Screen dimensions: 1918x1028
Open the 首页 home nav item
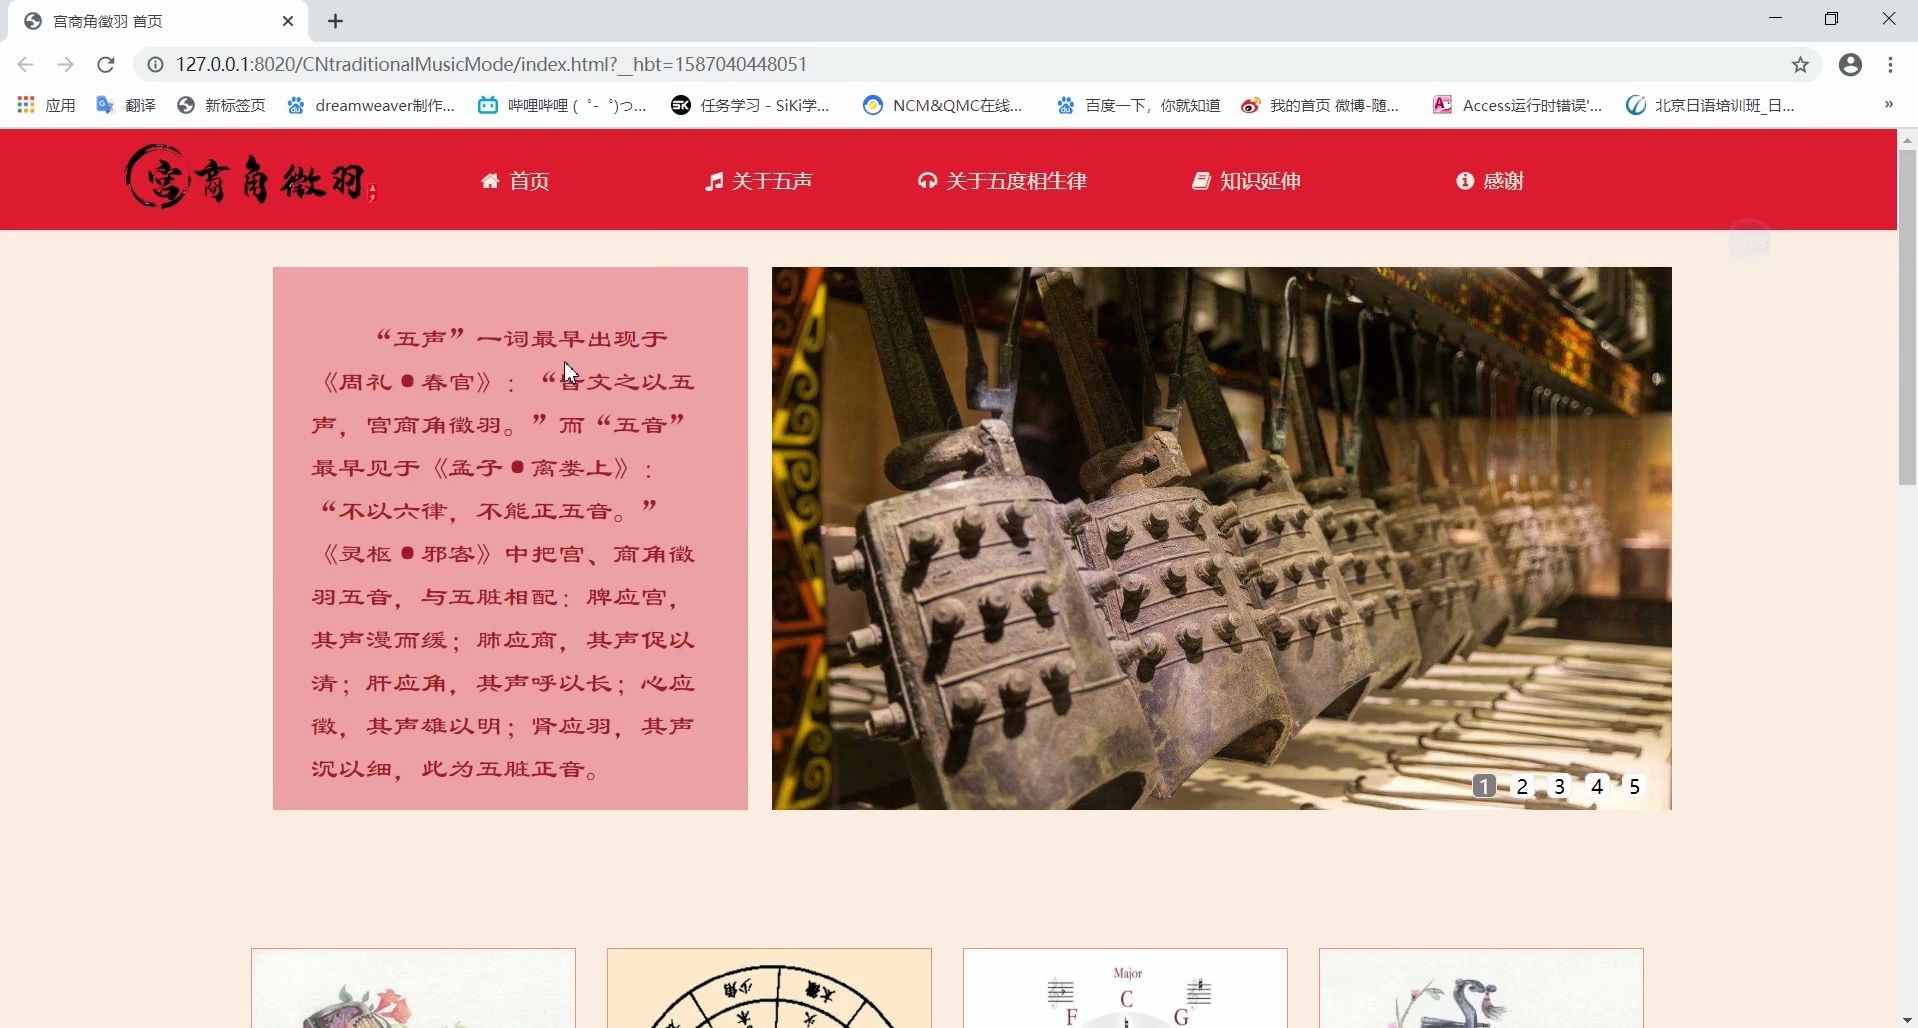pyautogui.click(x=515, y=181)
